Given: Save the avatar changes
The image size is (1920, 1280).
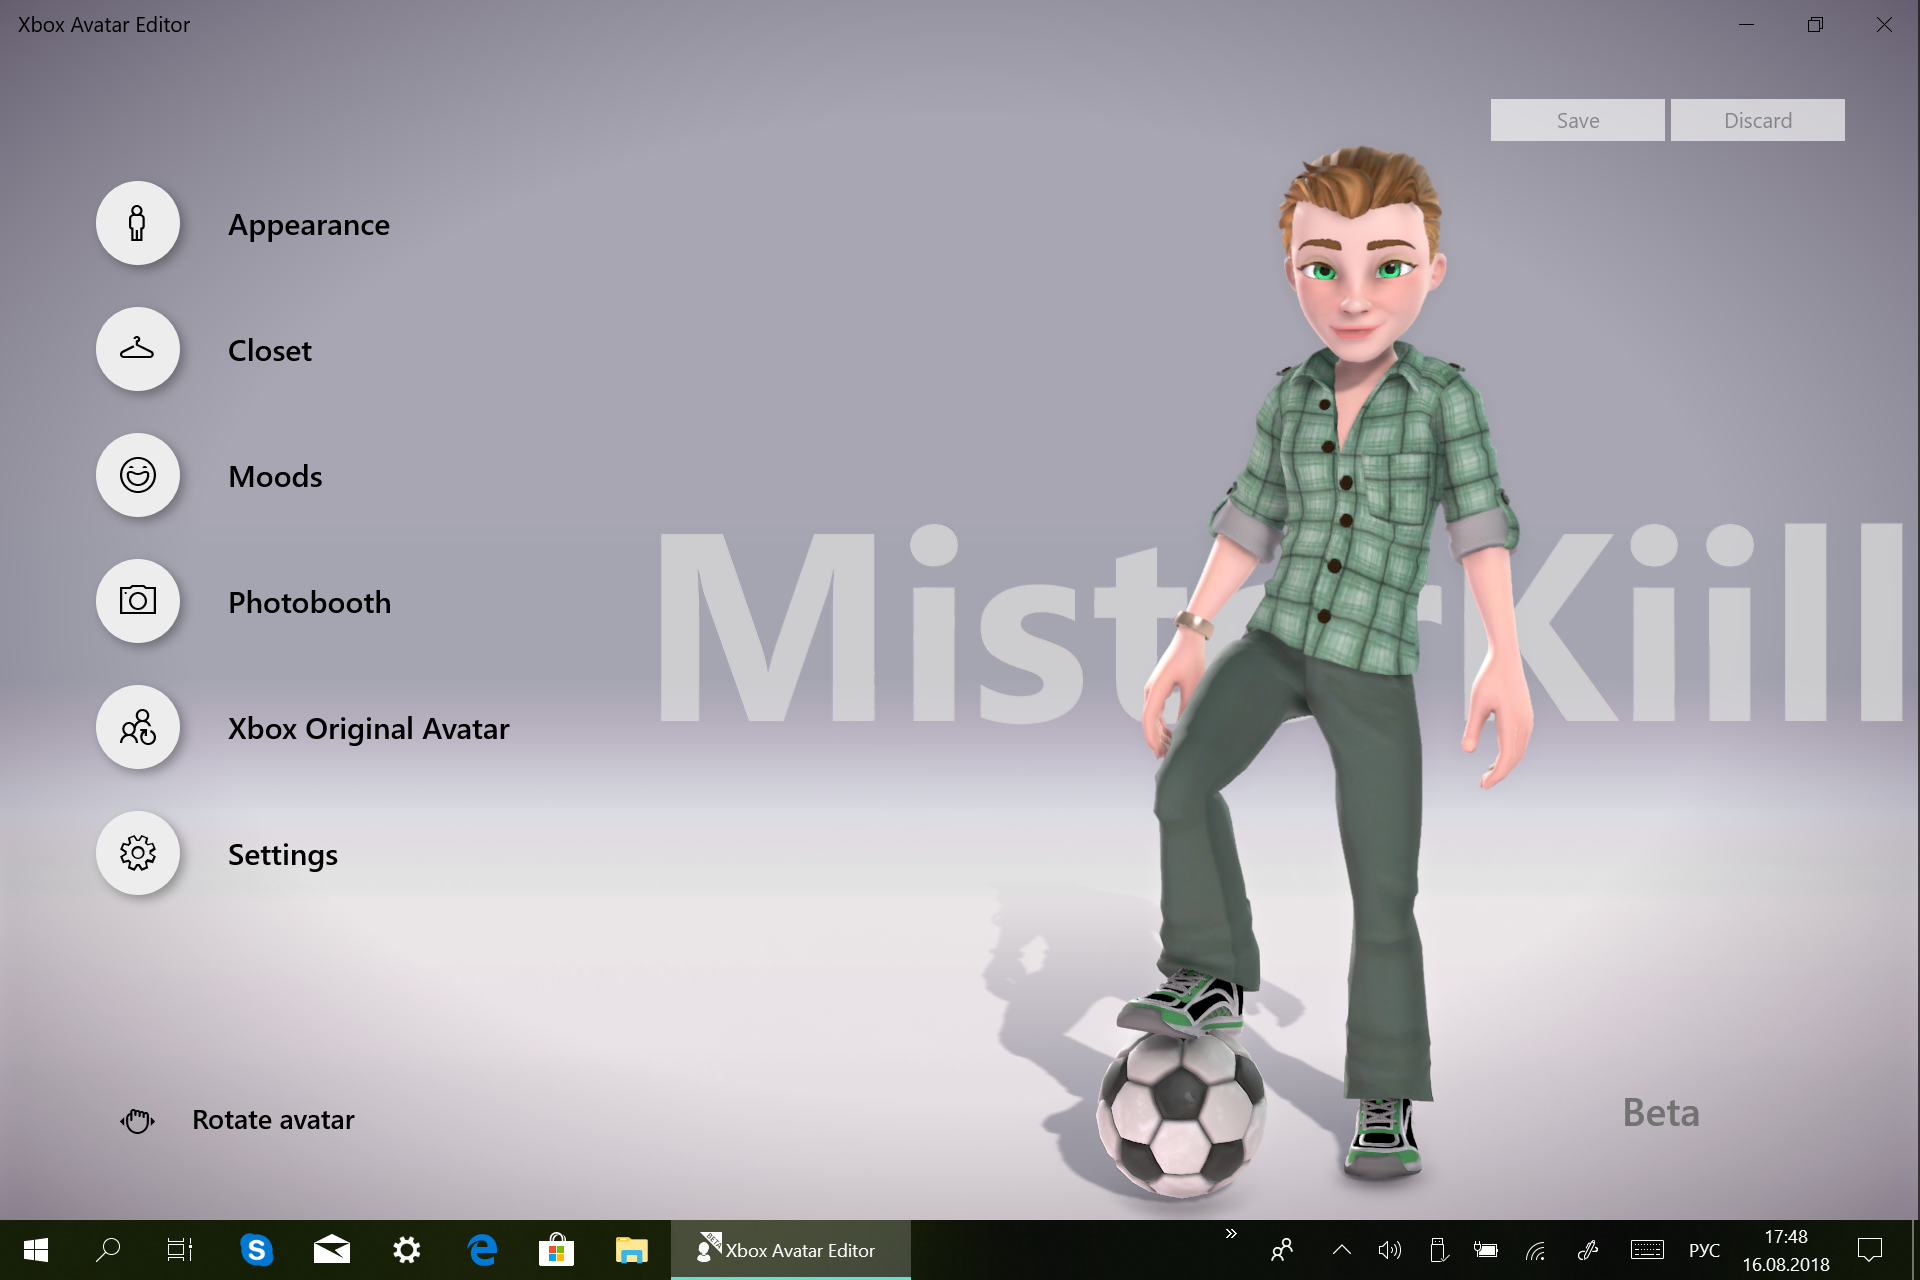Looking at the screenshot, I should point(1578,120).
